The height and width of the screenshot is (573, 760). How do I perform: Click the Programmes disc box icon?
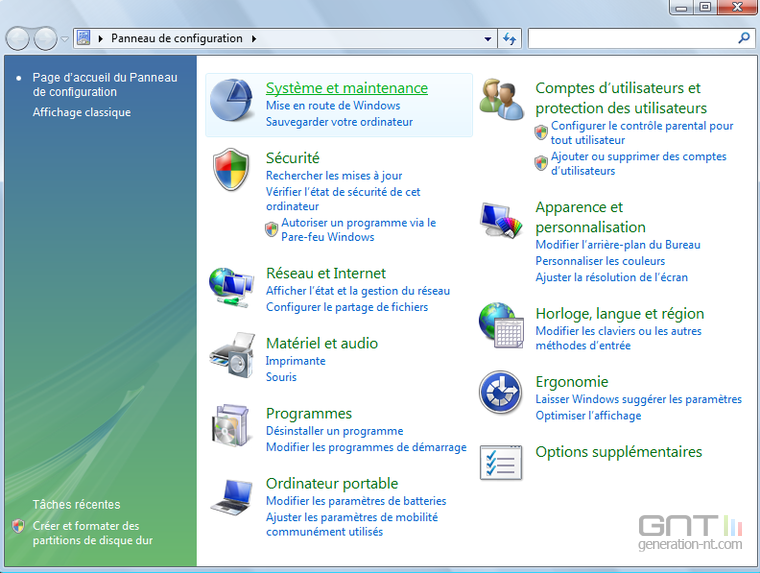(x=231, y=425)
